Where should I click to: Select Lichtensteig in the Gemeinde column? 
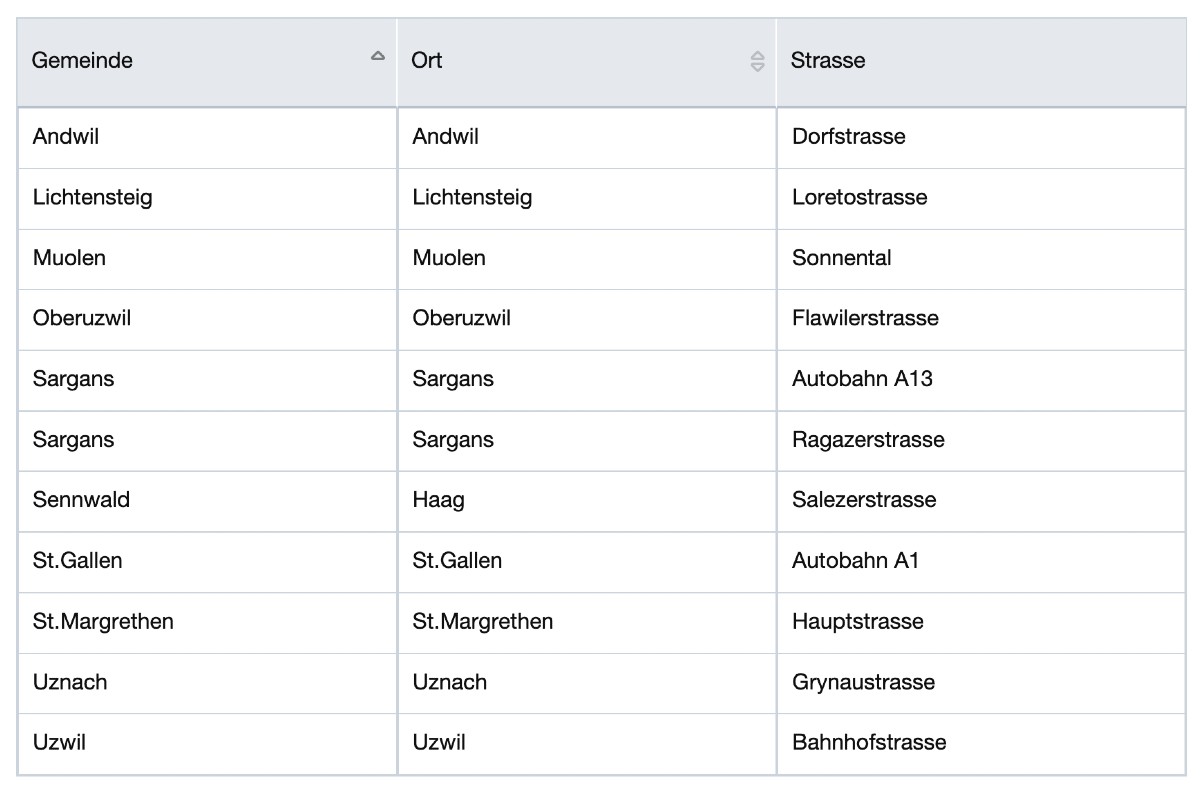[x=92, y=197]
